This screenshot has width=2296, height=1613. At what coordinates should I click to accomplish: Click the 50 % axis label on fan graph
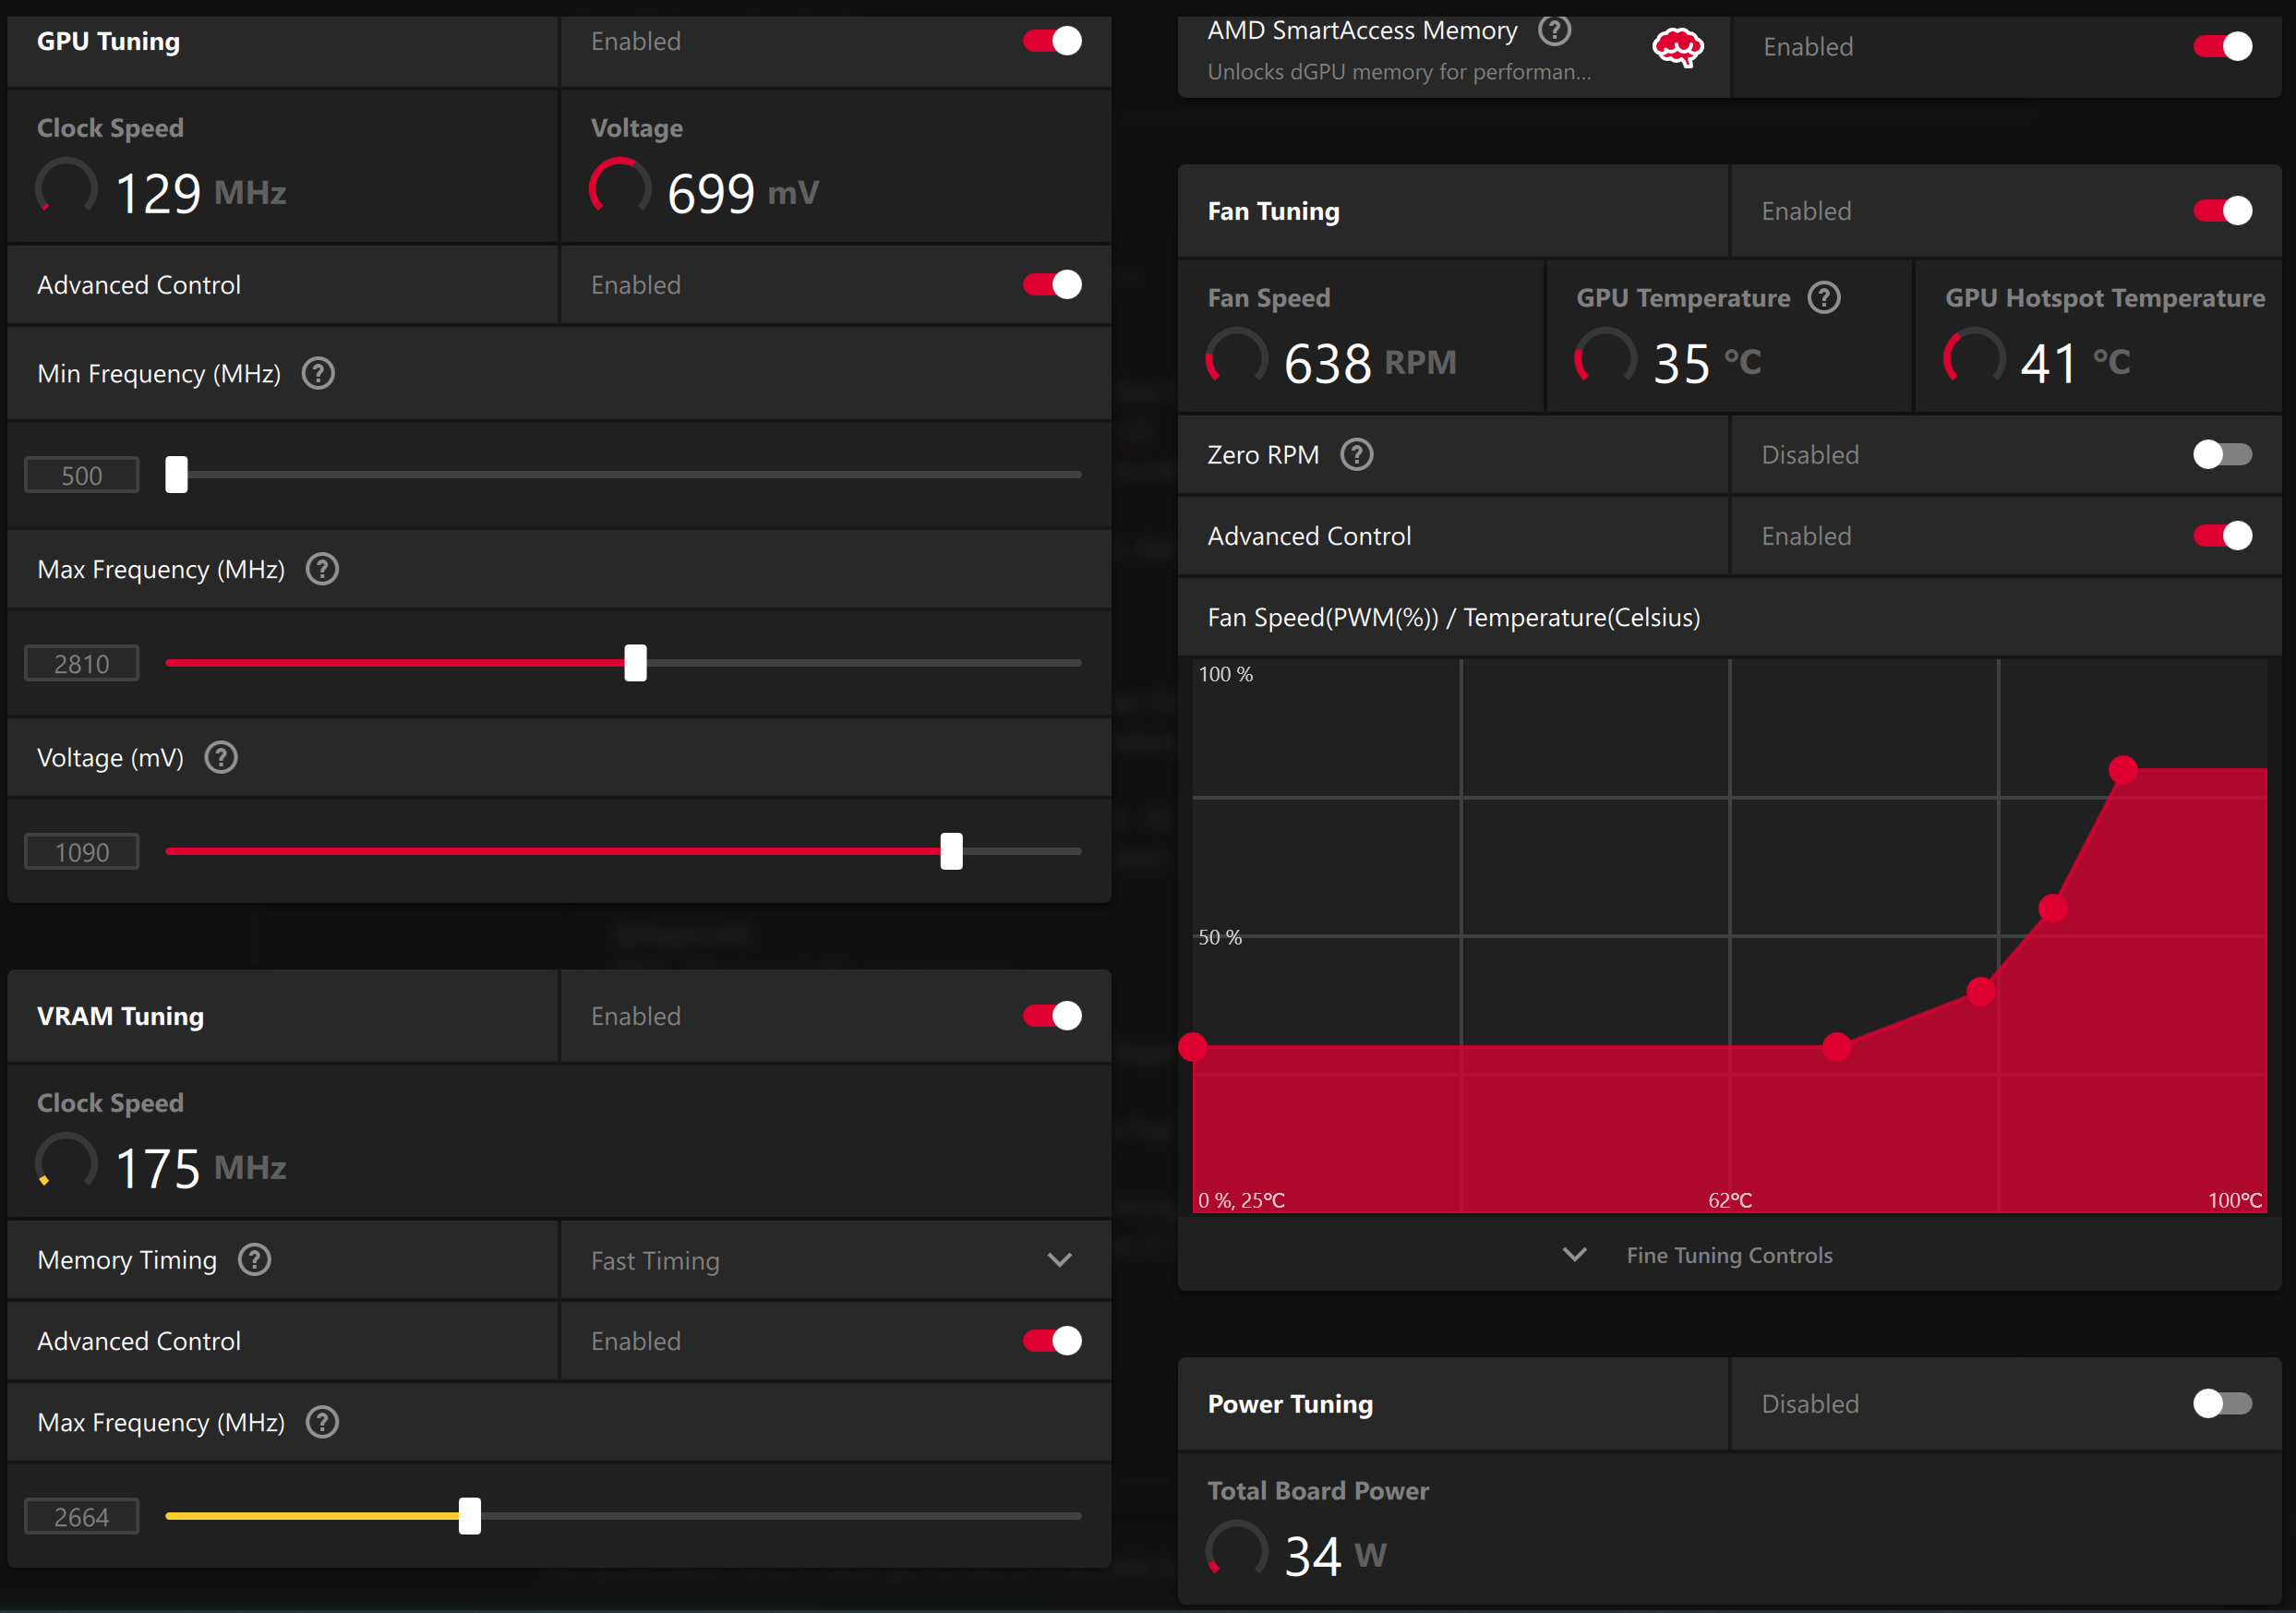pos(1220,938)
